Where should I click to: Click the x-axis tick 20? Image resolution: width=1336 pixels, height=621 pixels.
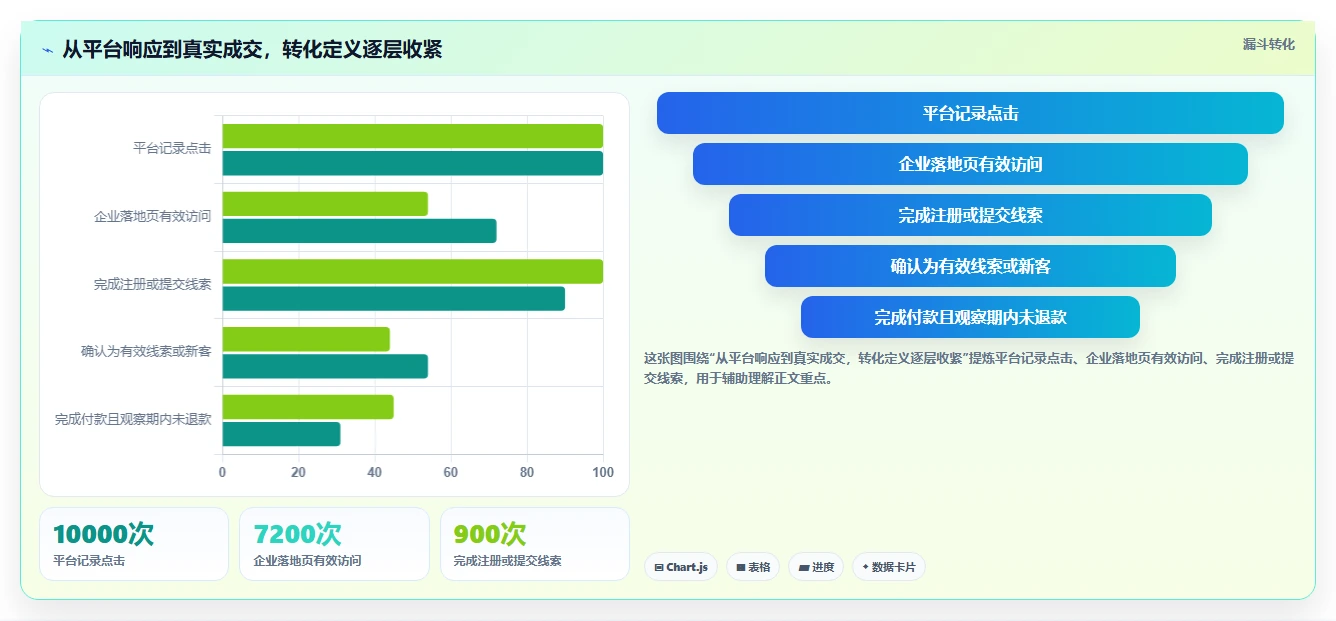tap(298, 472)
